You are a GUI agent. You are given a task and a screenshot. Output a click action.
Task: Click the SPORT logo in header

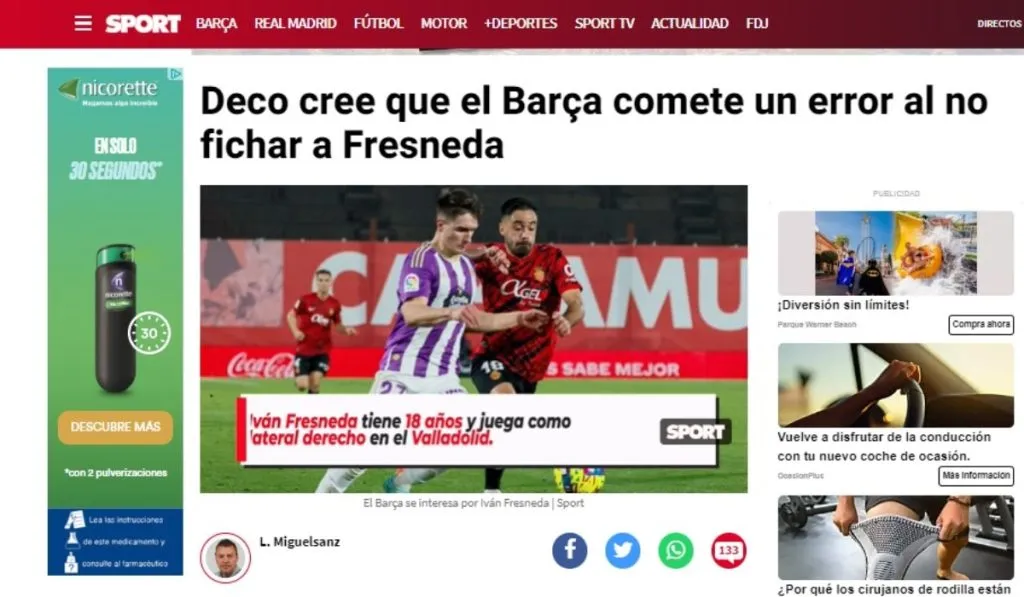pos(143,24)
